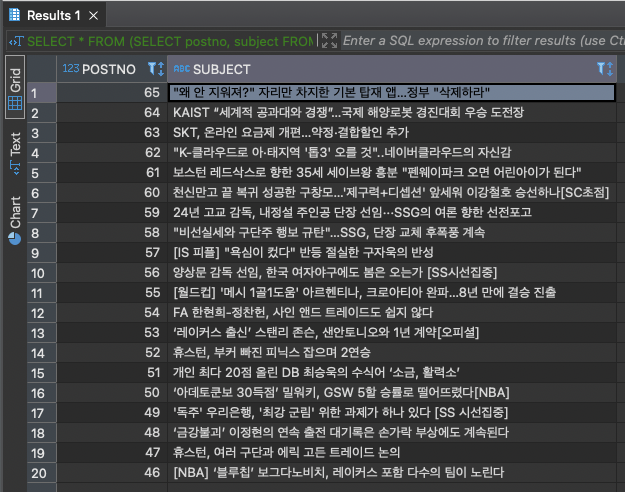Viewport: 625px width, 492px height.
Task: Select the Results 1 tab
Action: point(55,16)
